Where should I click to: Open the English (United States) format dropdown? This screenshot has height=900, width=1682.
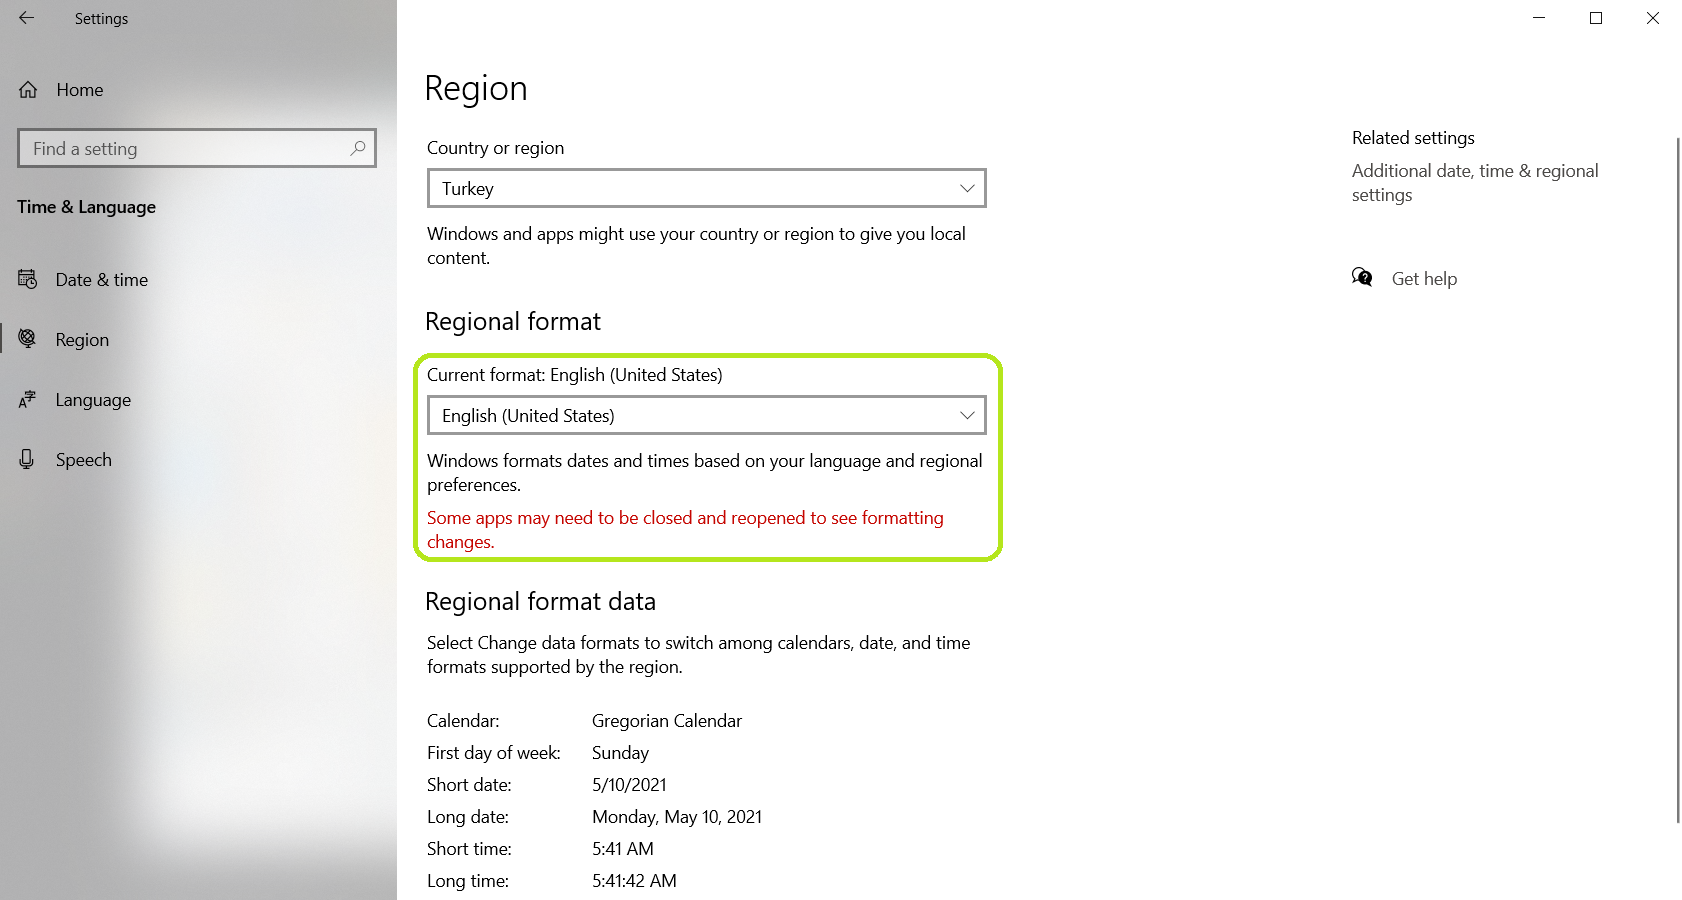(x=706, y=415)
